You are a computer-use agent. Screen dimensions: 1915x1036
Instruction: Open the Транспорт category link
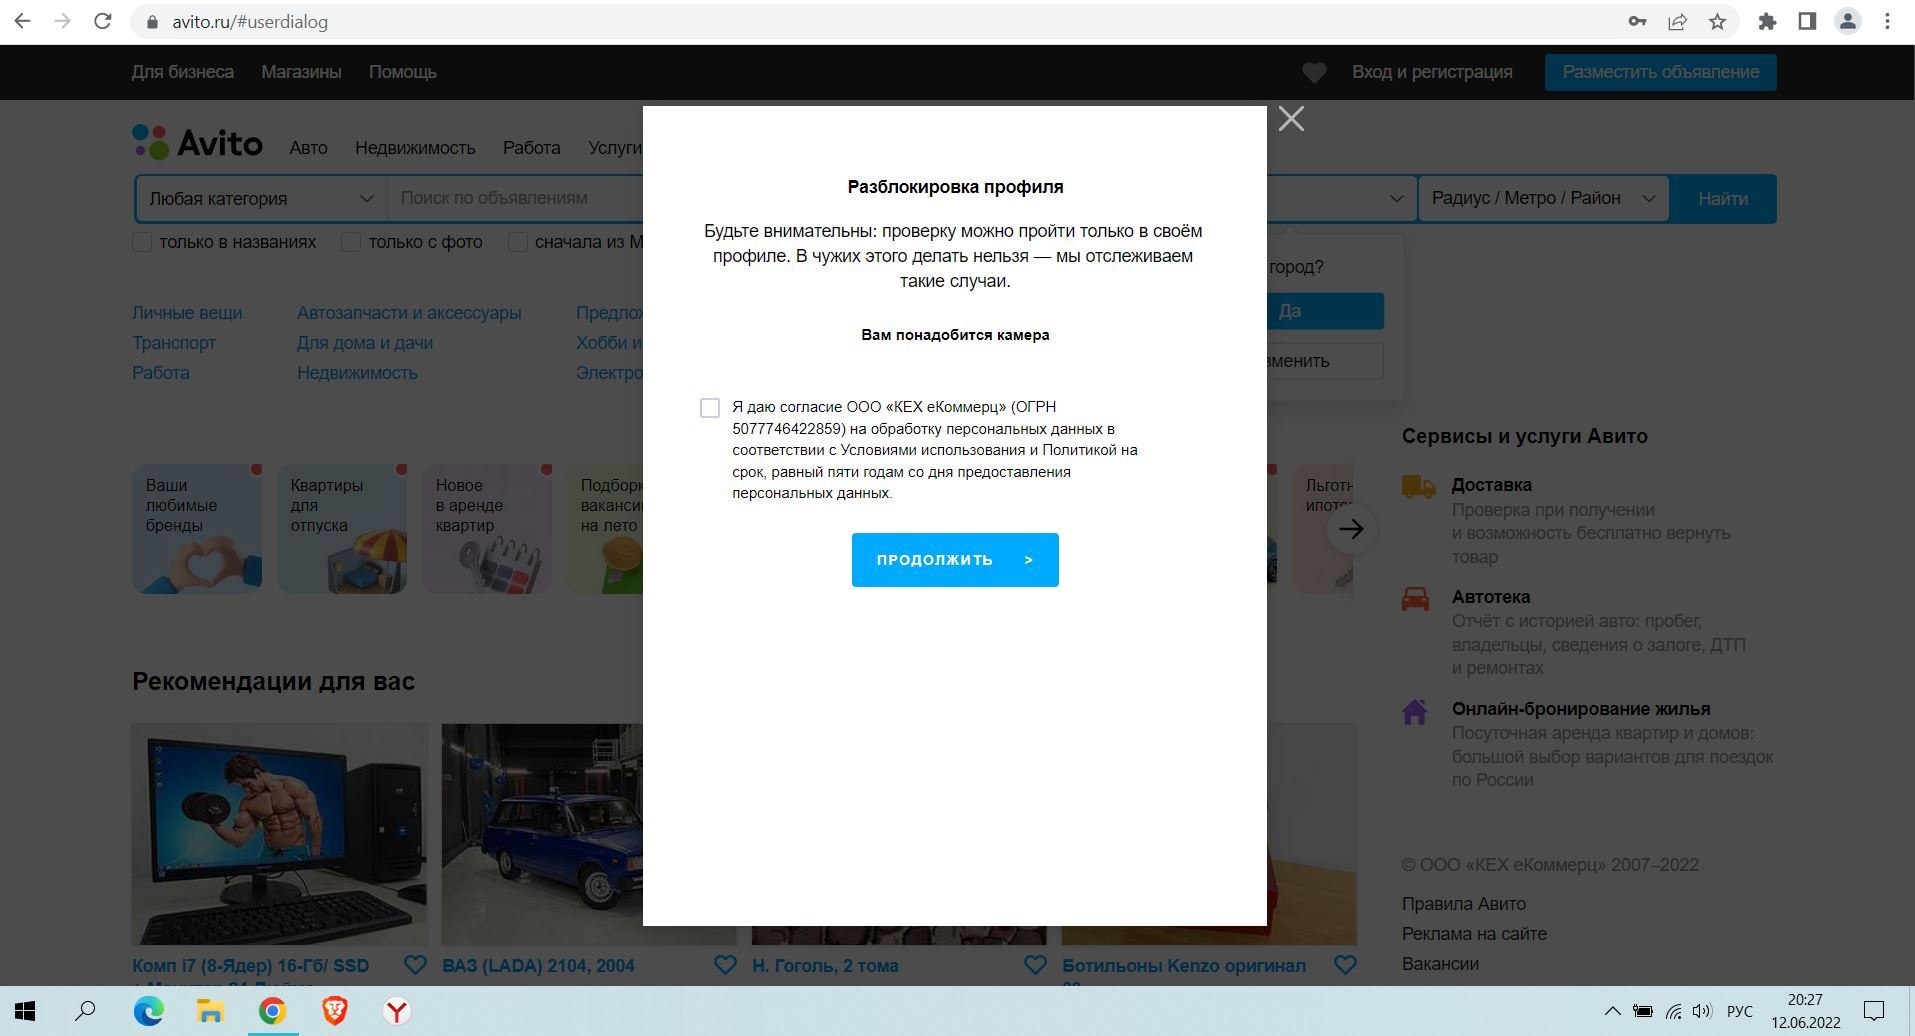(174, 343)
